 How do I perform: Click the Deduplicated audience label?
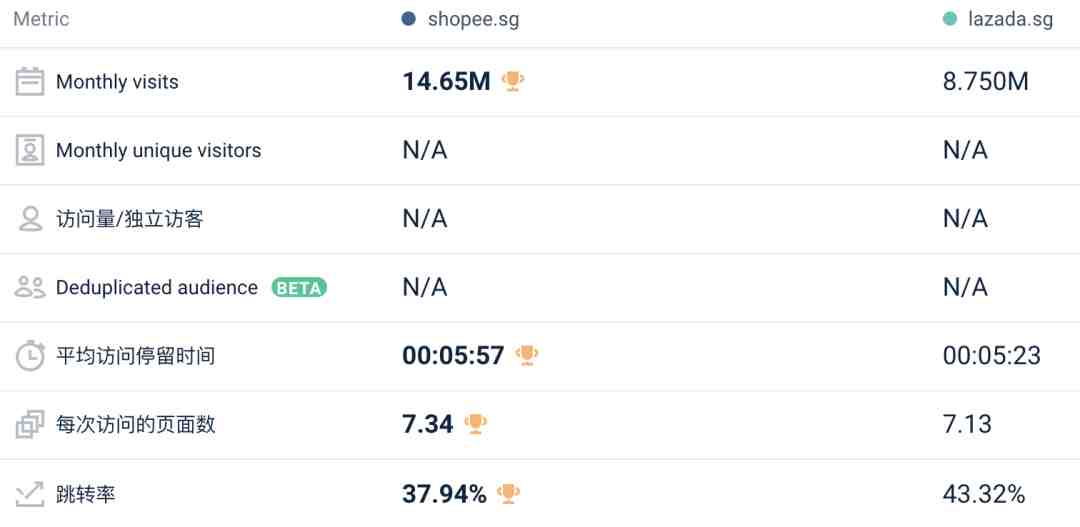pos(157,288)
